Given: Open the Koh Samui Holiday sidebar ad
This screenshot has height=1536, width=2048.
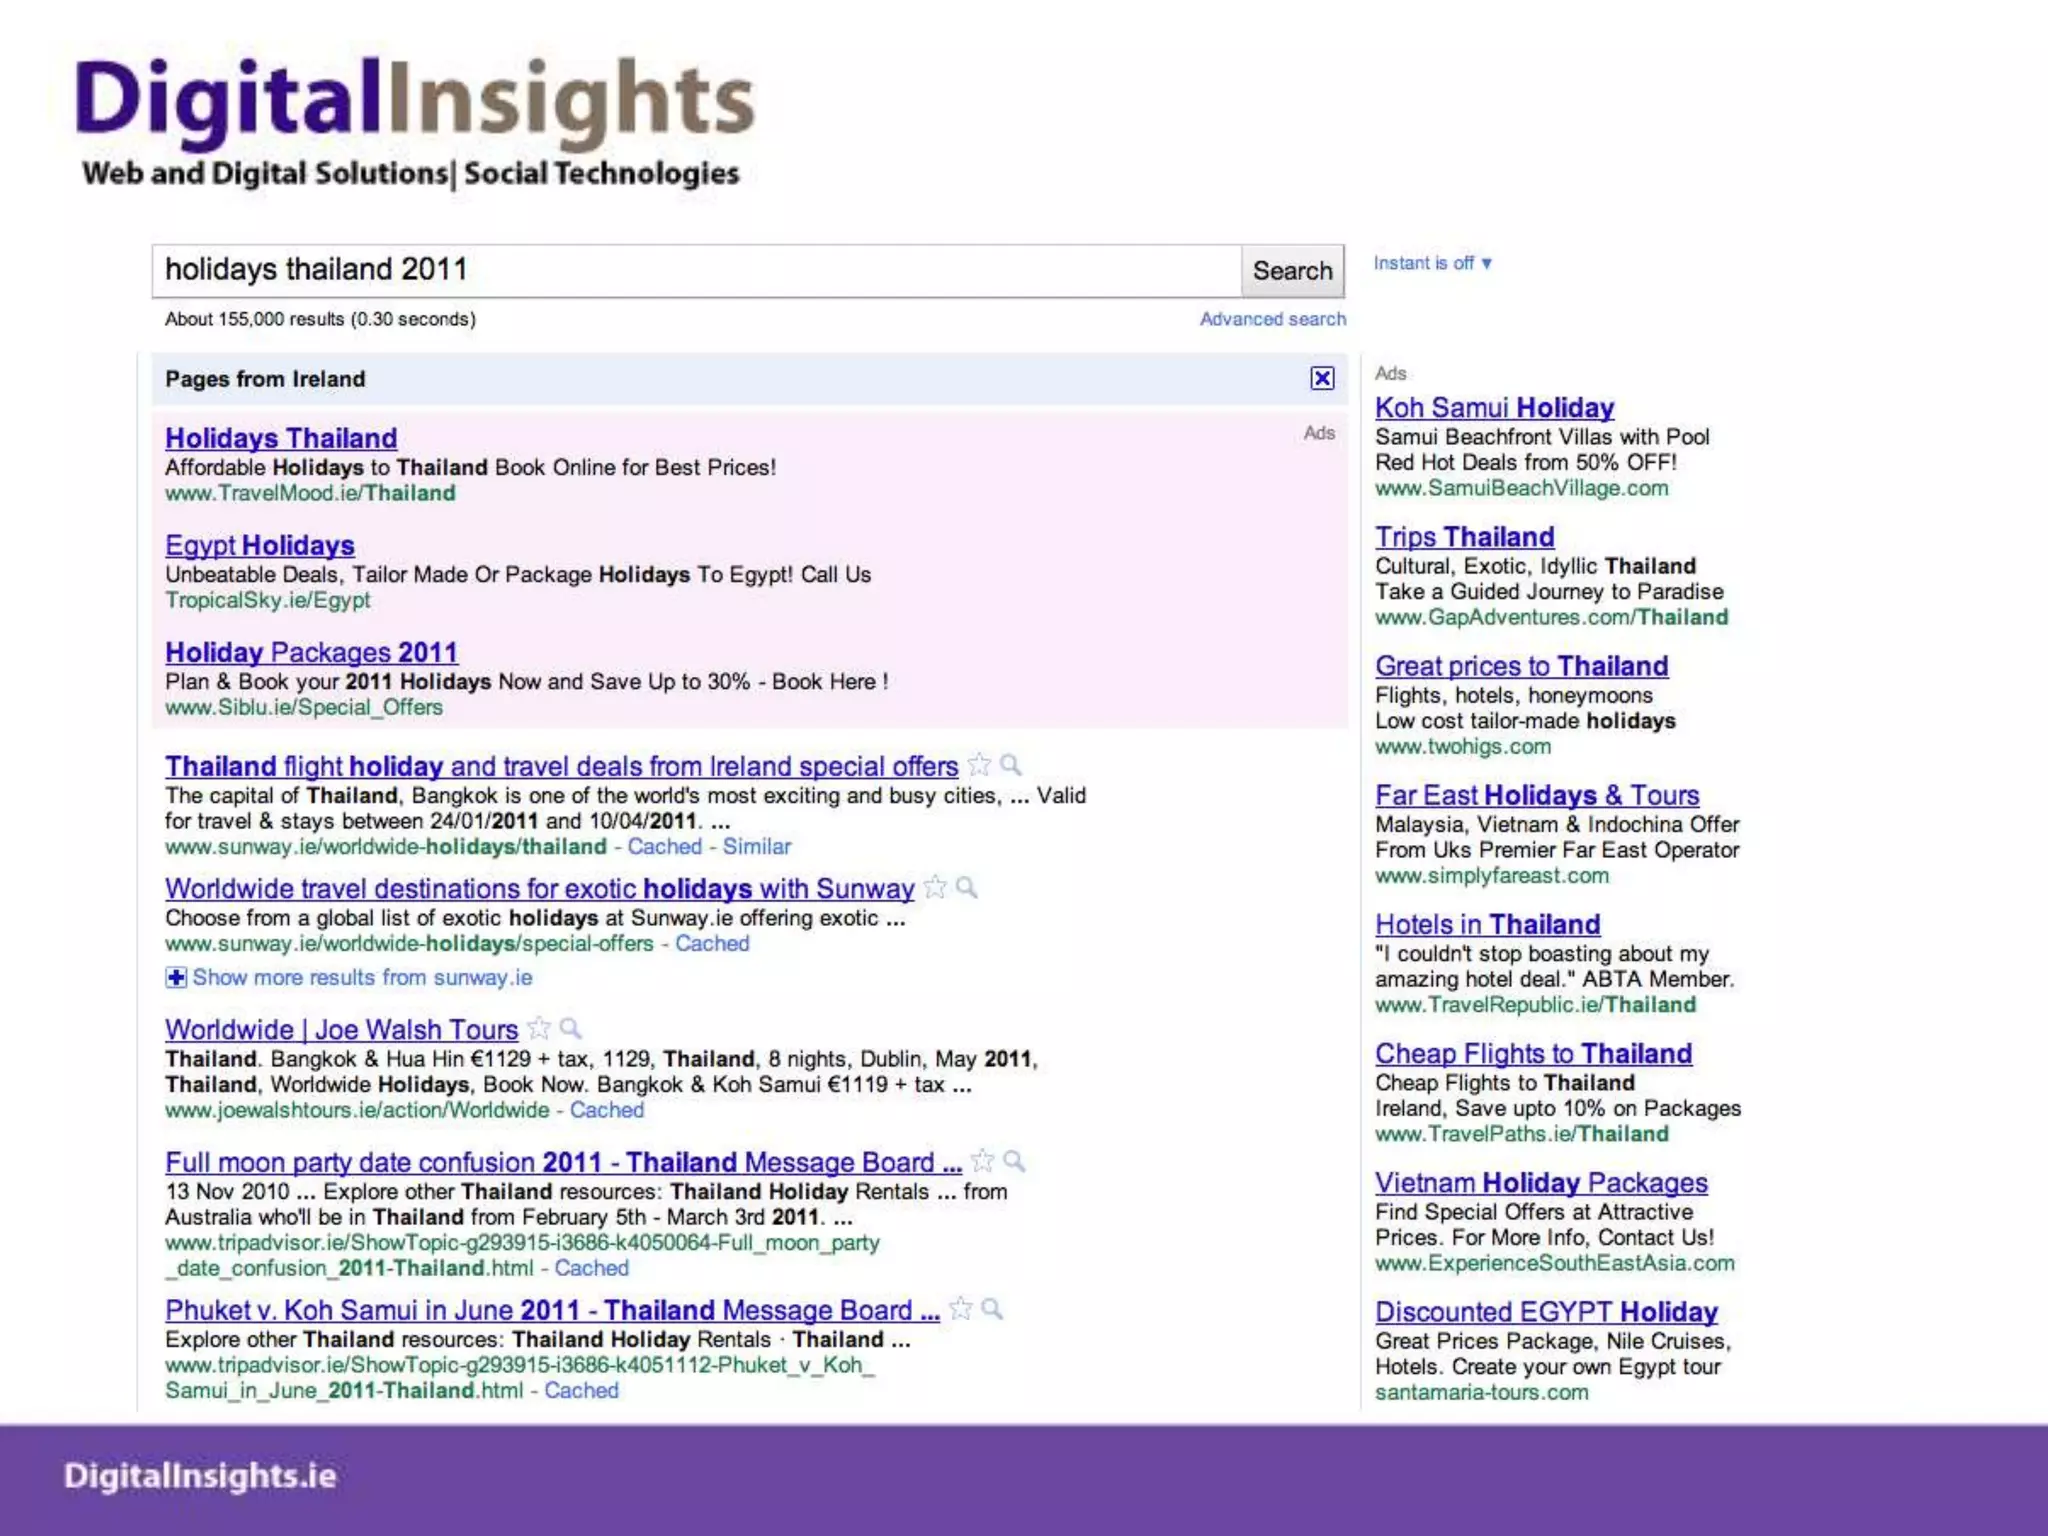Looking at the screenshot, I should pyautogui.click(x=1494, y=408).
